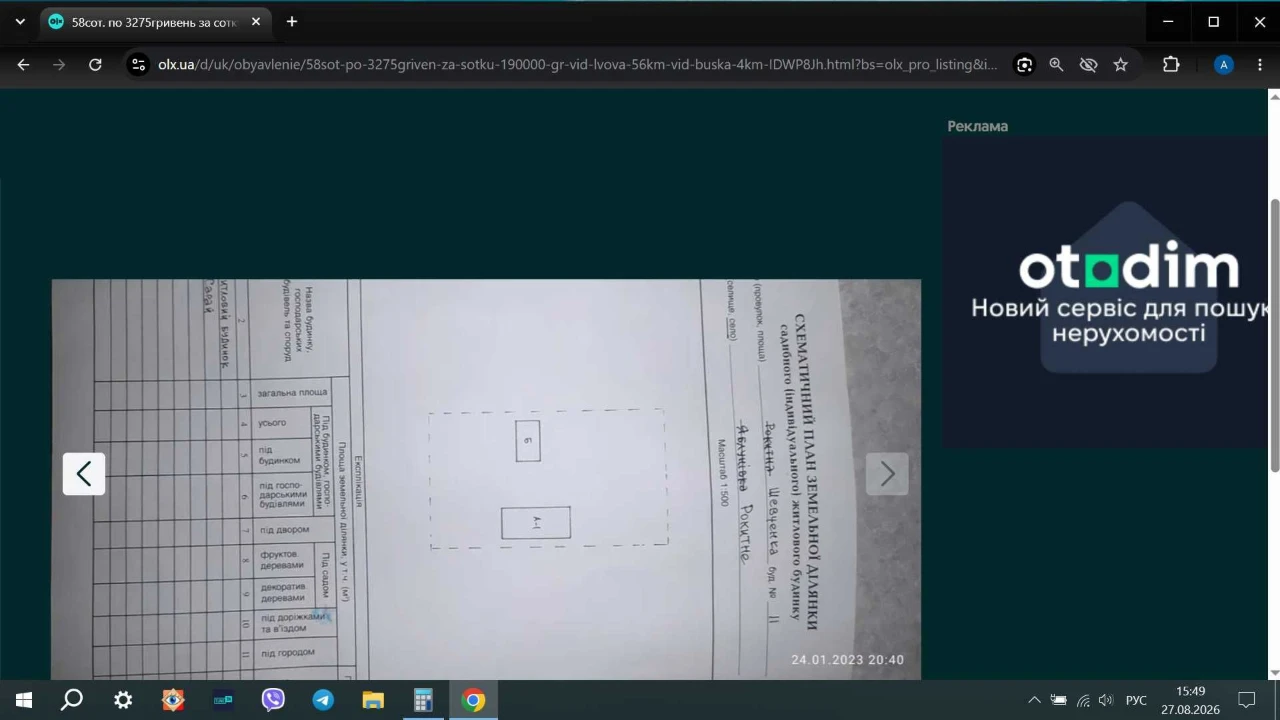Viewport: 1280px width, 720px height.
Task: Open Calculator from the taskbar
Action: (x=423, y=700)
